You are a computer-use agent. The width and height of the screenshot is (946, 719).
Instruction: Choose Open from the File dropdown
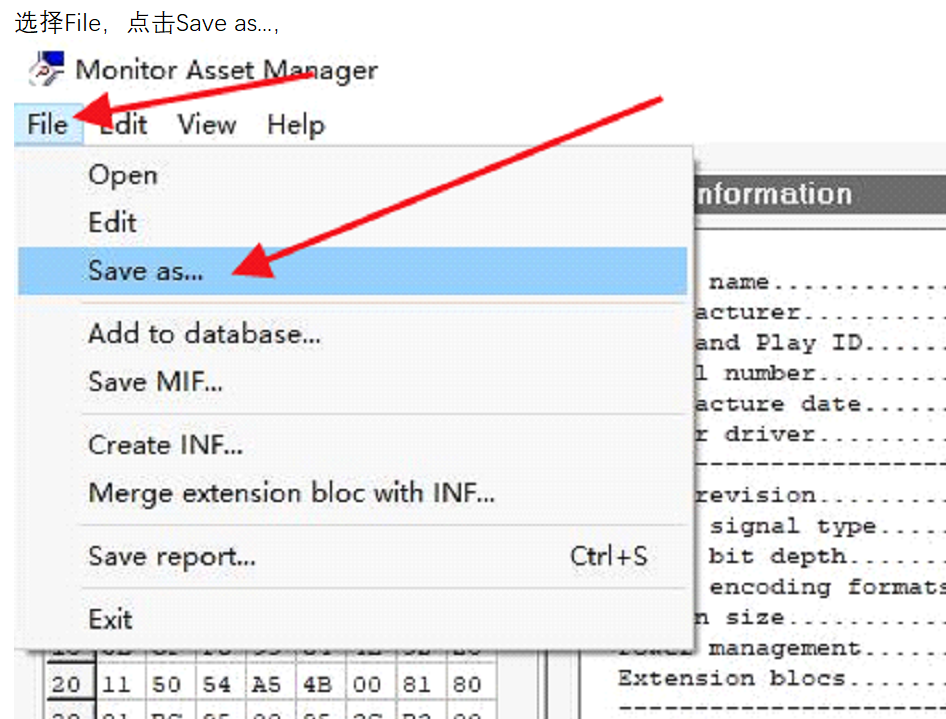pos(122,175)
